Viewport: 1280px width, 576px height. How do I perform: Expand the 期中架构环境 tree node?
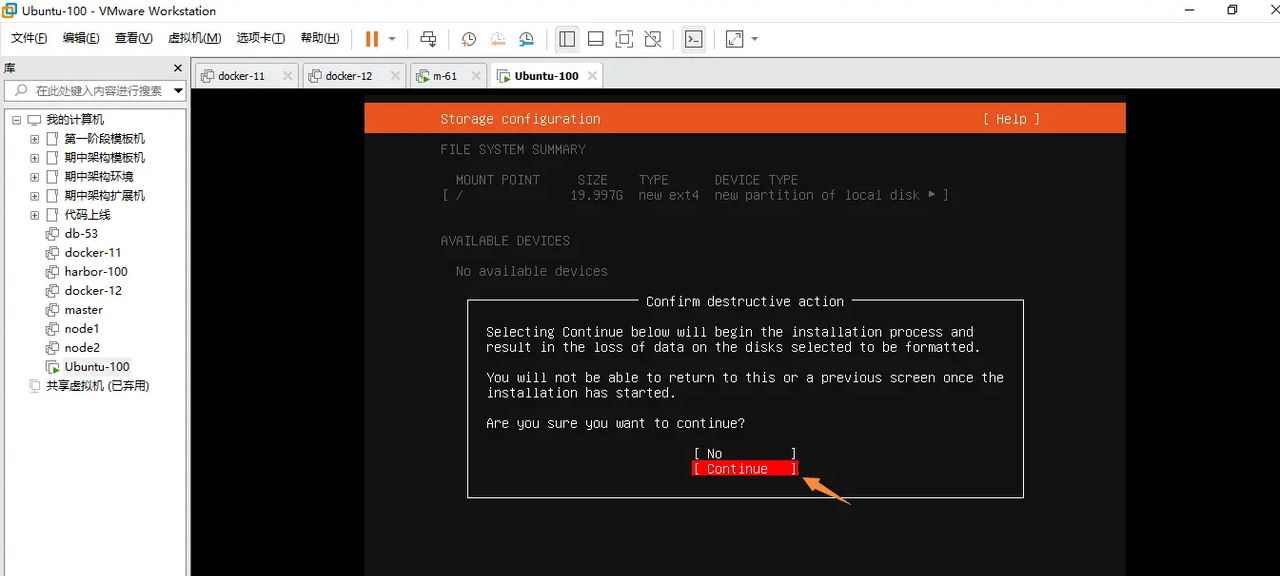[34, 176]
